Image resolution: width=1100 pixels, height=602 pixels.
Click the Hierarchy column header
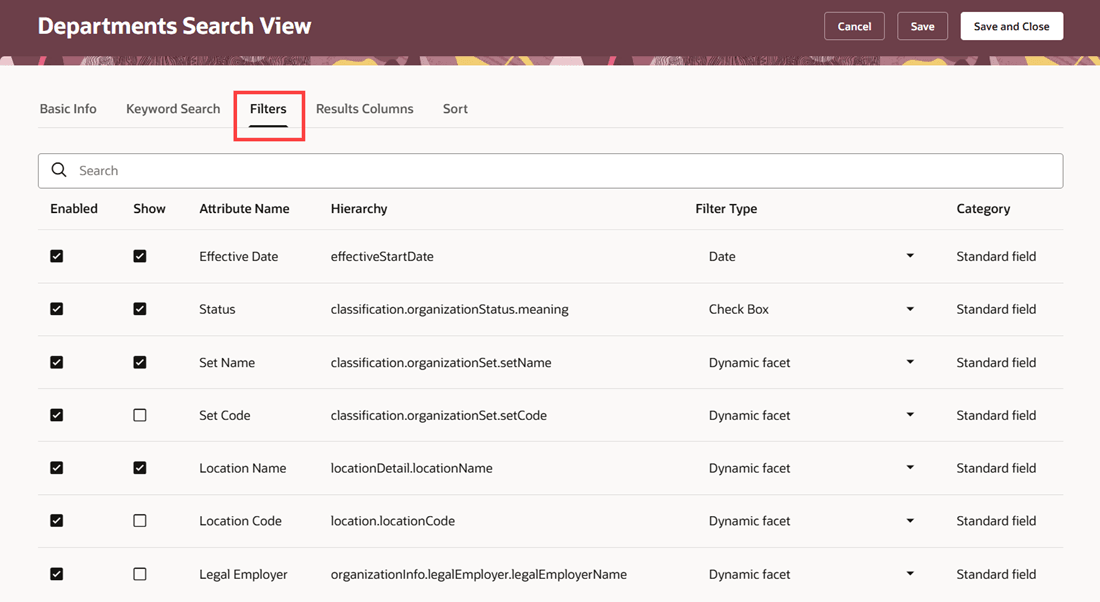tap(358, 208)
